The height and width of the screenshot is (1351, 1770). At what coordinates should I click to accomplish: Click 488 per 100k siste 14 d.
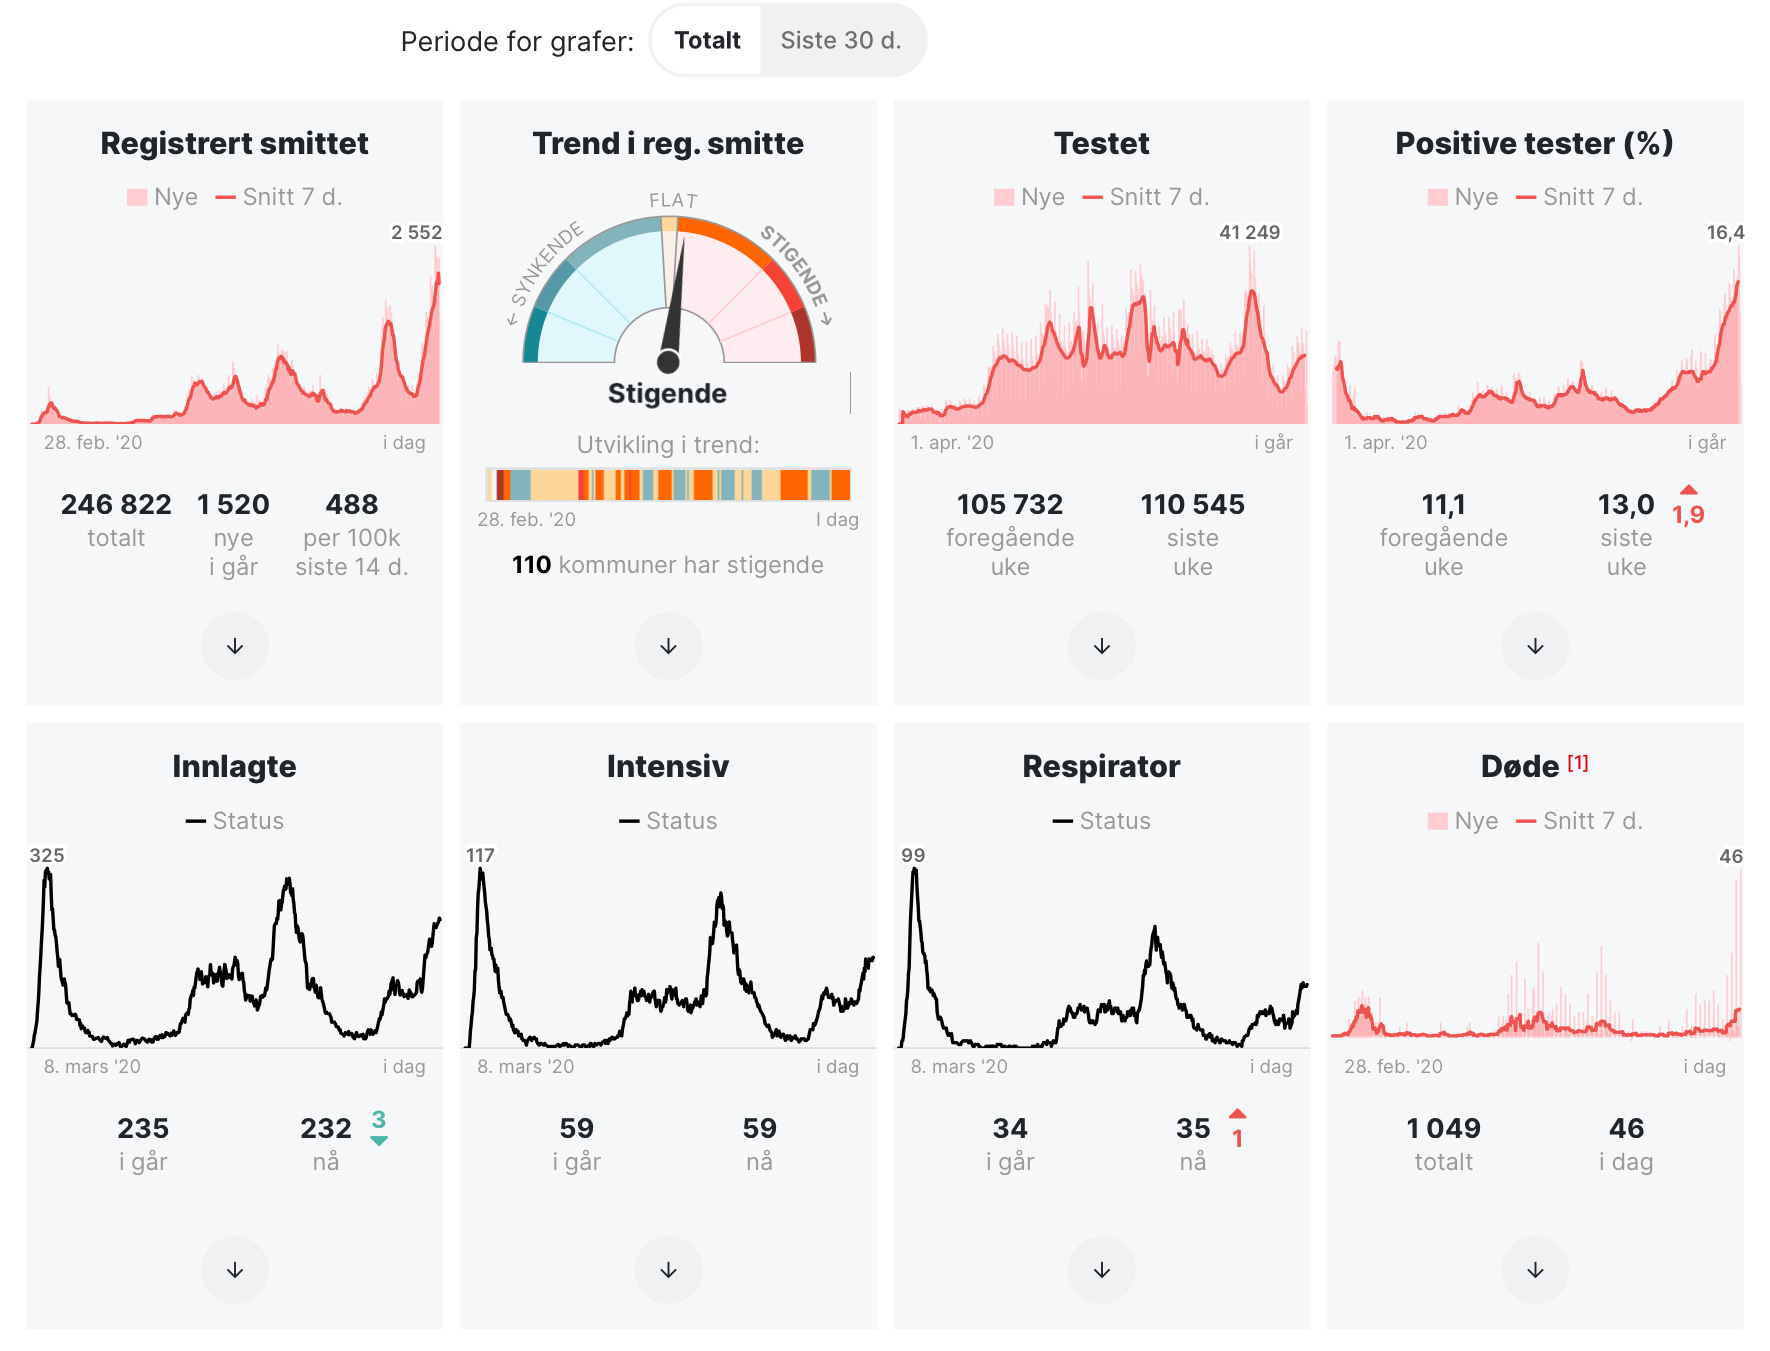[352, 534]
